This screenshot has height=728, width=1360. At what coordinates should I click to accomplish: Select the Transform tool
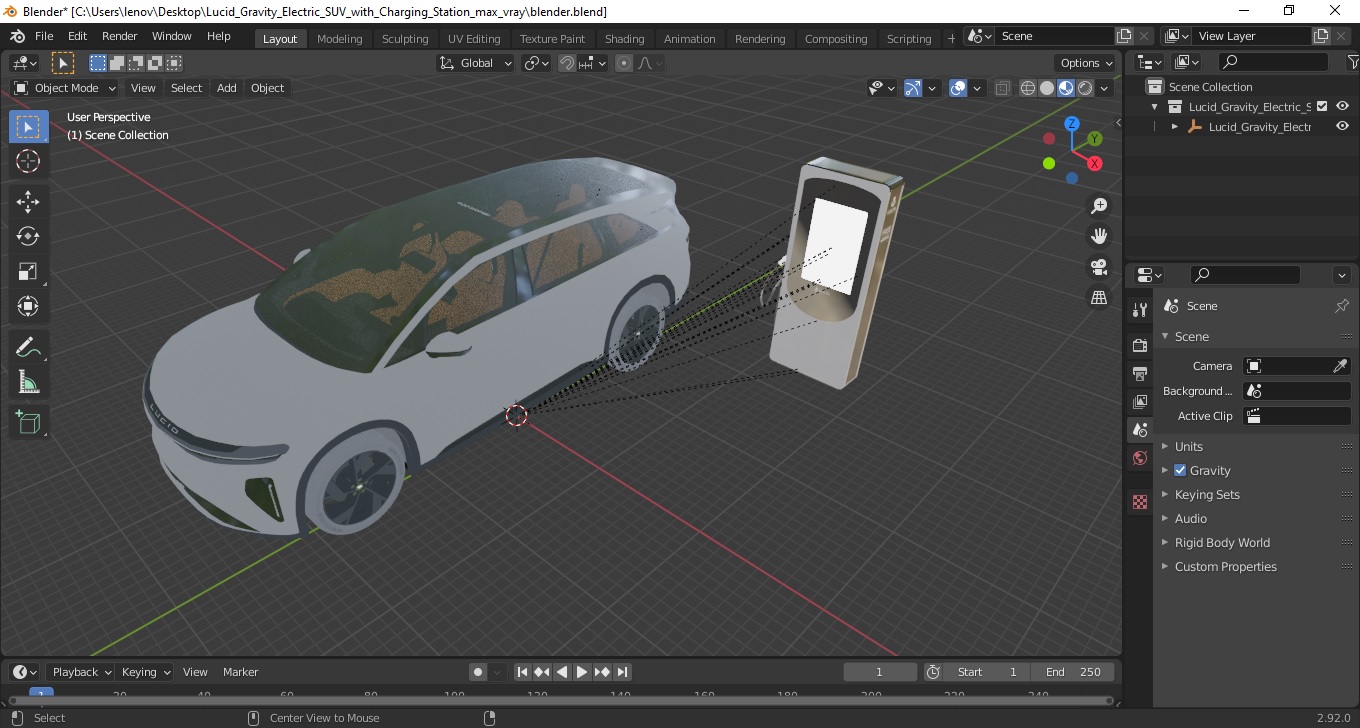28,306
